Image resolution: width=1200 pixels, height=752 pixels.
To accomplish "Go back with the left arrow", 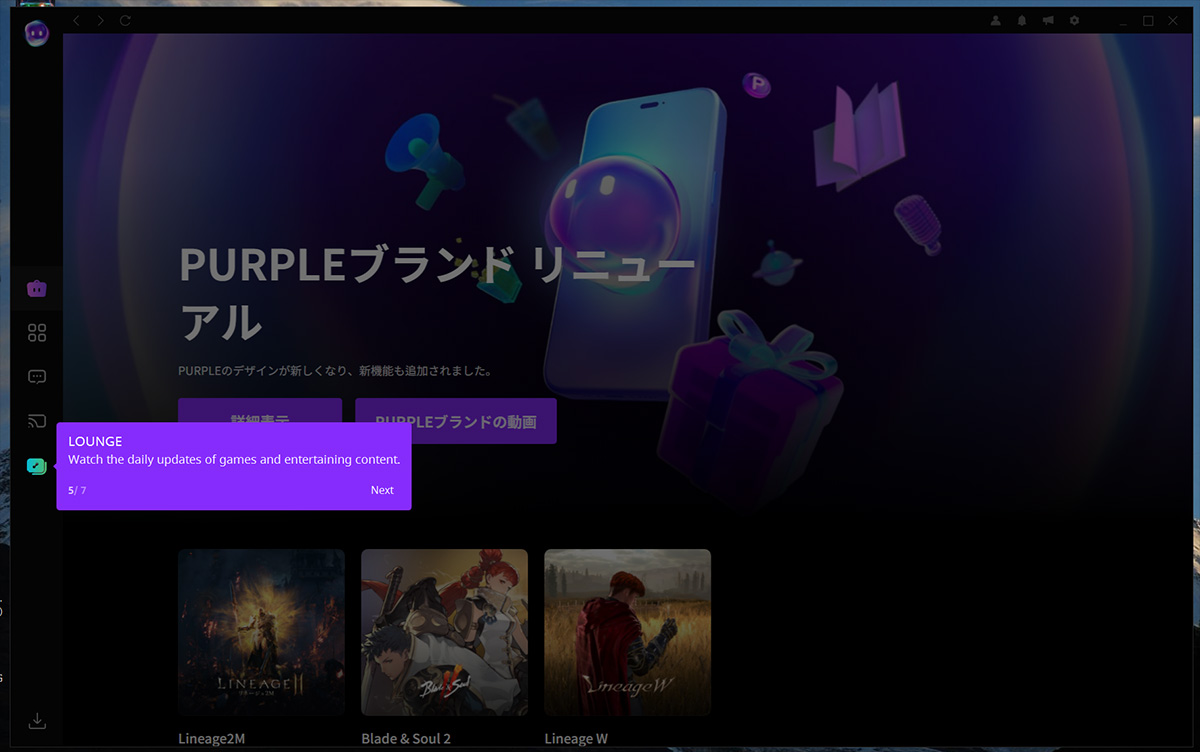I will pos(77,20).
